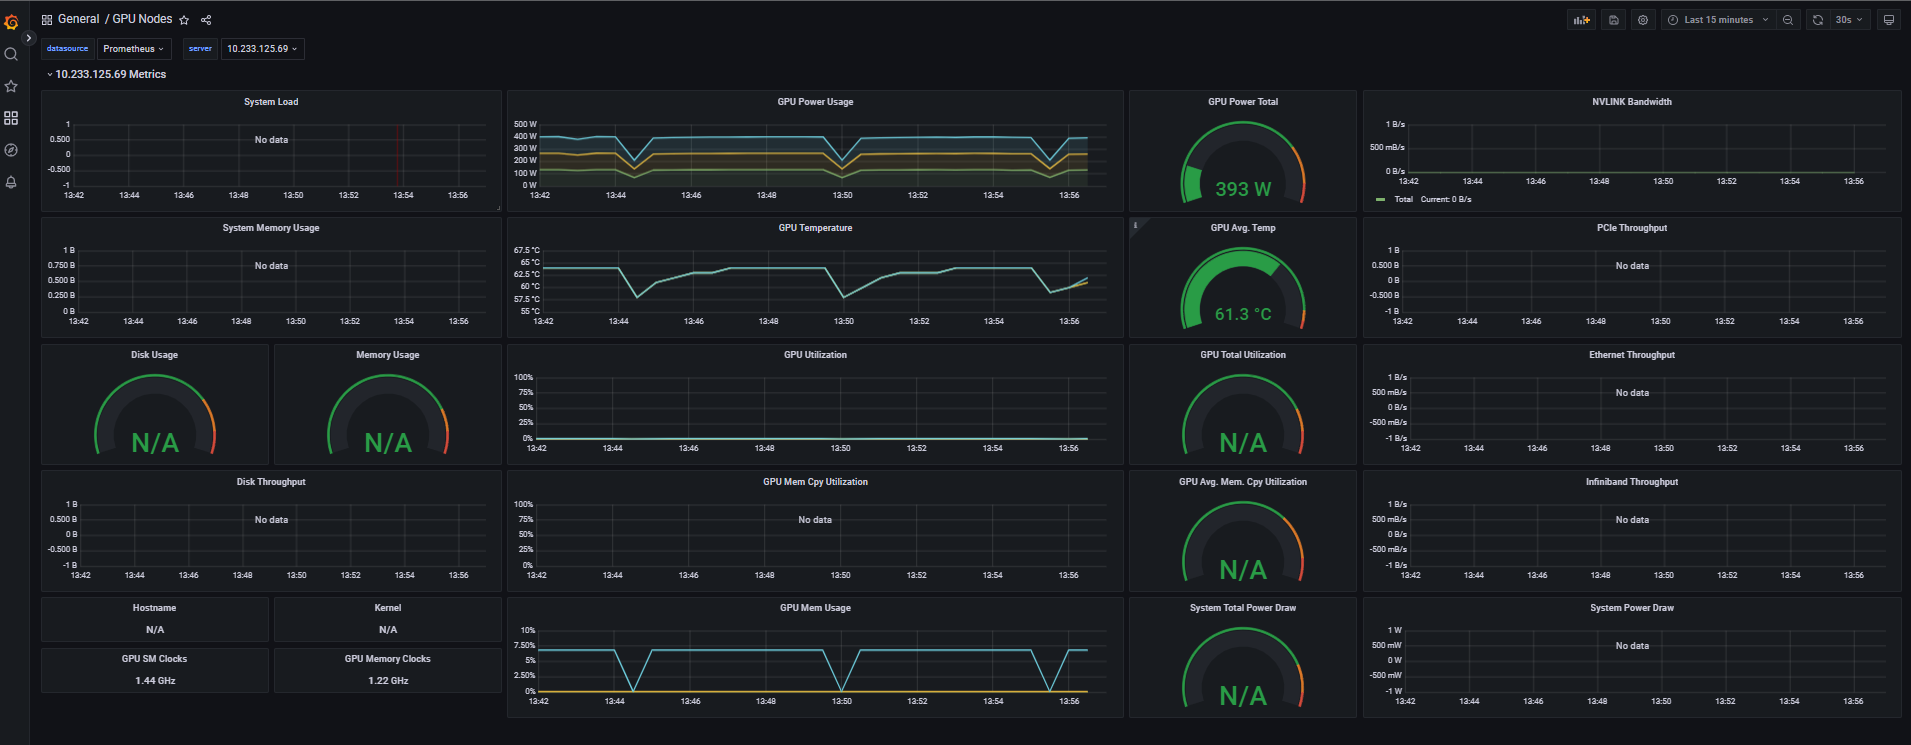Viewport: 1911px width, 745px height.
Task: Mark GPU Nodes dashboard as favorite
Action: pos(184,20)
